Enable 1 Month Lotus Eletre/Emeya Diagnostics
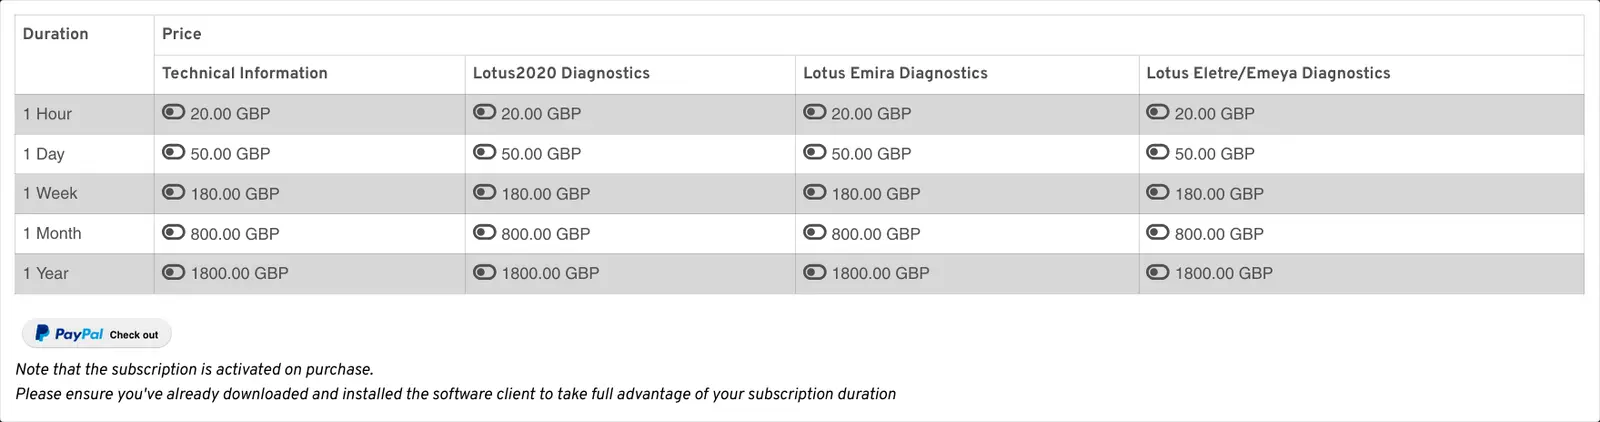Viewport: 1600px width, 422px height. [1157, 232]
